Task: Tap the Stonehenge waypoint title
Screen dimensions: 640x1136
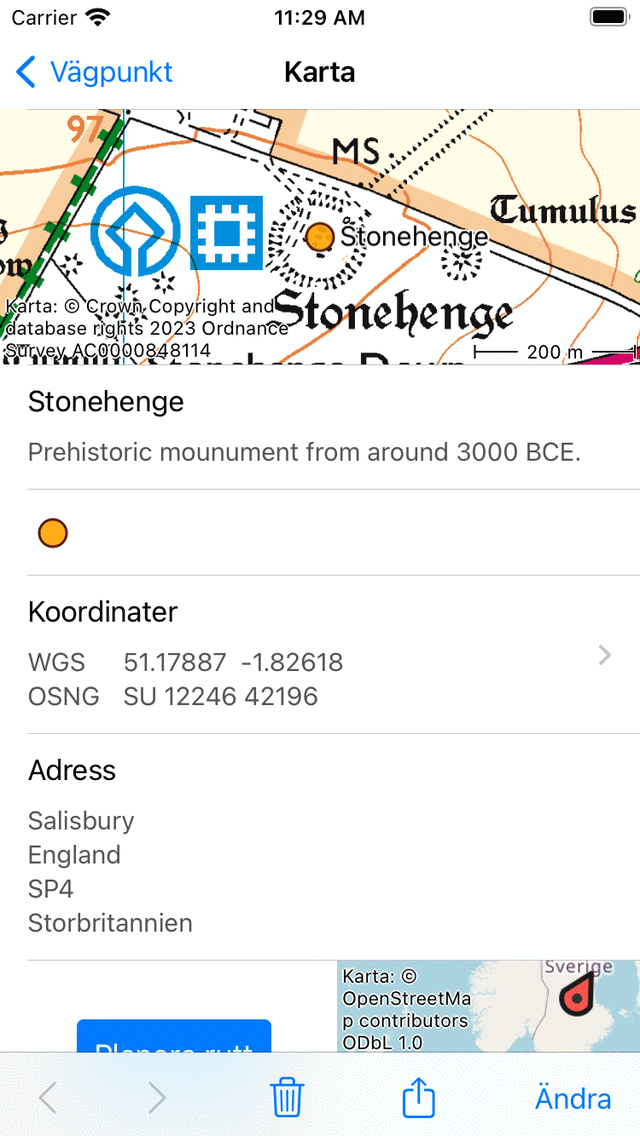Action: [x=106, y=402]
